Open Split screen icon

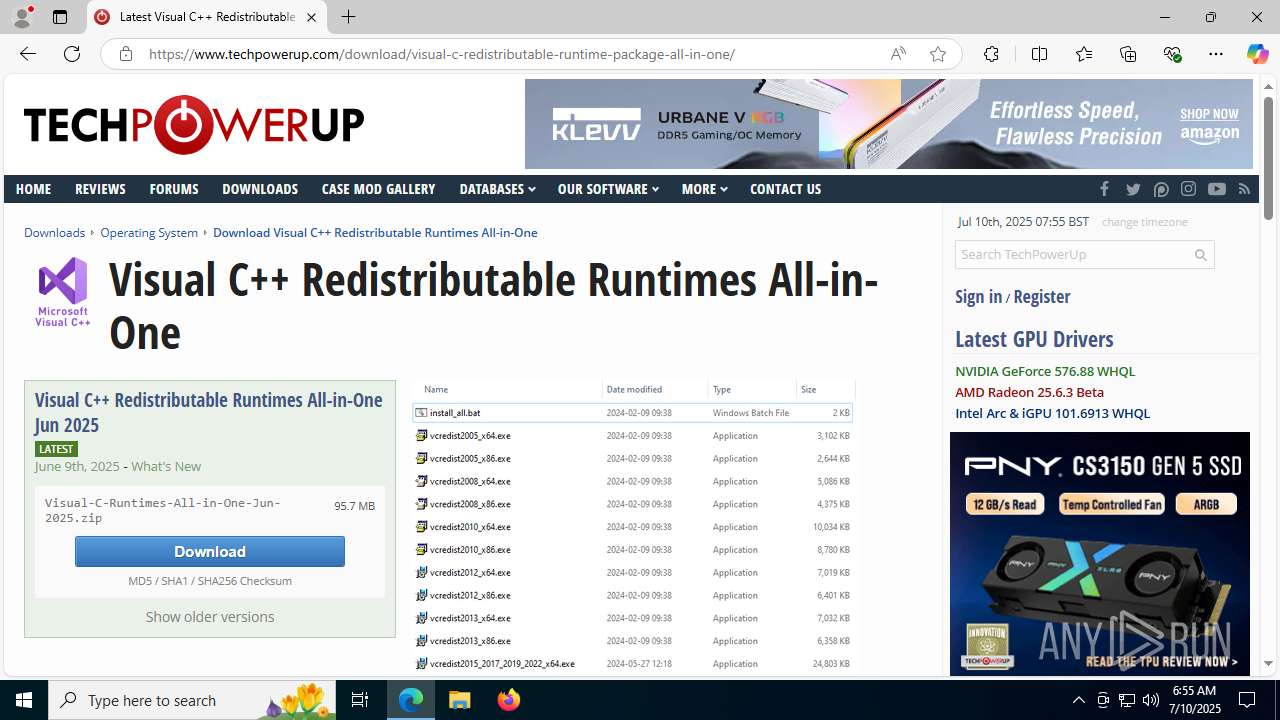point(1039,54)
